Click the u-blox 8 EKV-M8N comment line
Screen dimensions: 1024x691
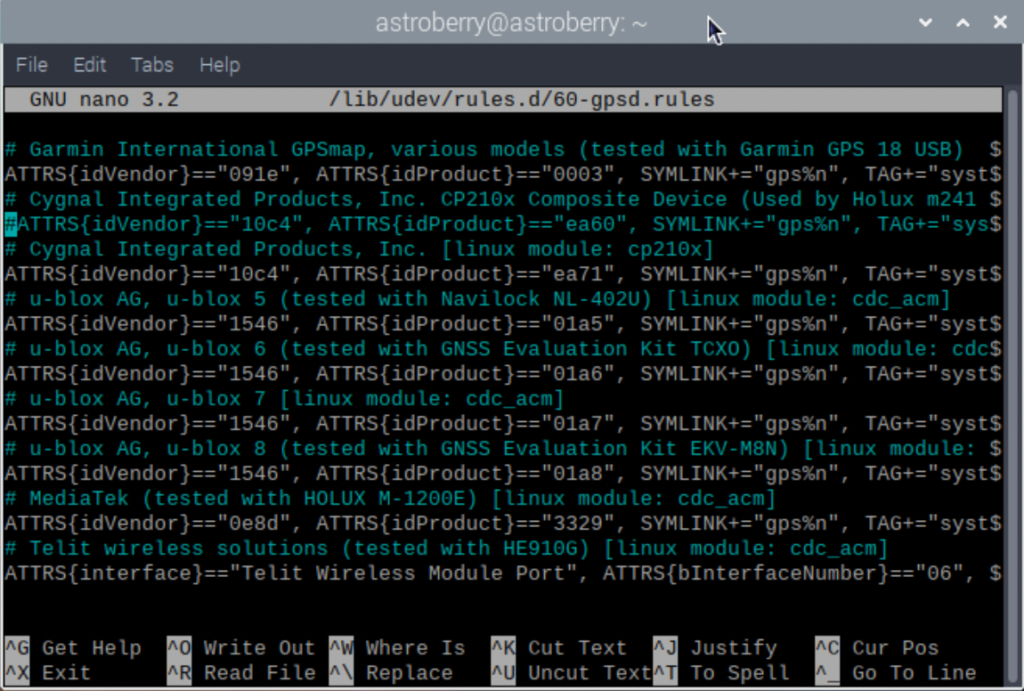click(503, 448)
